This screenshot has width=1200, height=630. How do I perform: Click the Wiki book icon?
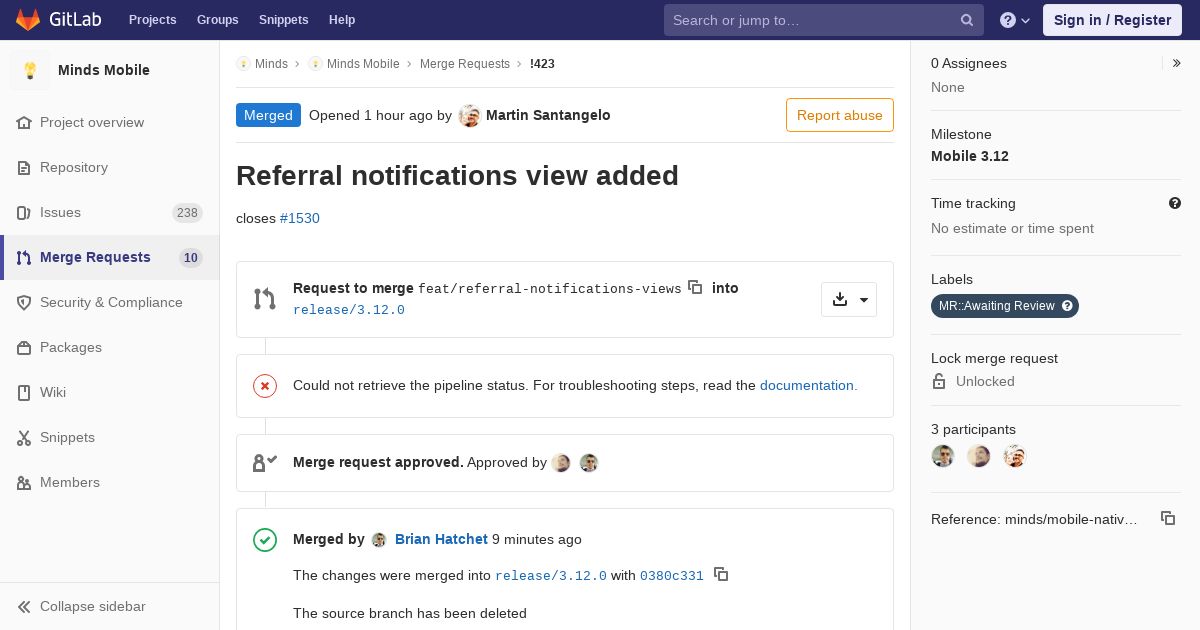[24, 392]
